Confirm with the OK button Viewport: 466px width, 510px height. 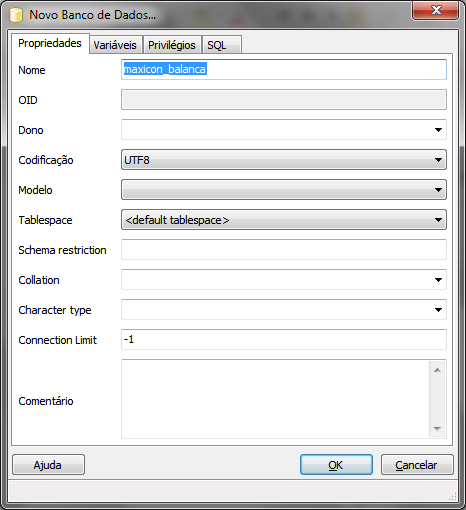[336, 464]
